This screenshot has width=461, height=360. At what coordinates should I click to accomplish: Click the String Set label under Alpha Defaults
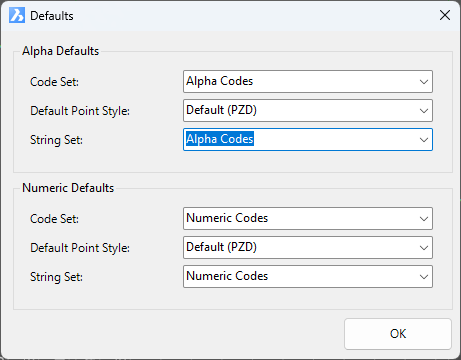pyautogui.click(x=56, y=140)
